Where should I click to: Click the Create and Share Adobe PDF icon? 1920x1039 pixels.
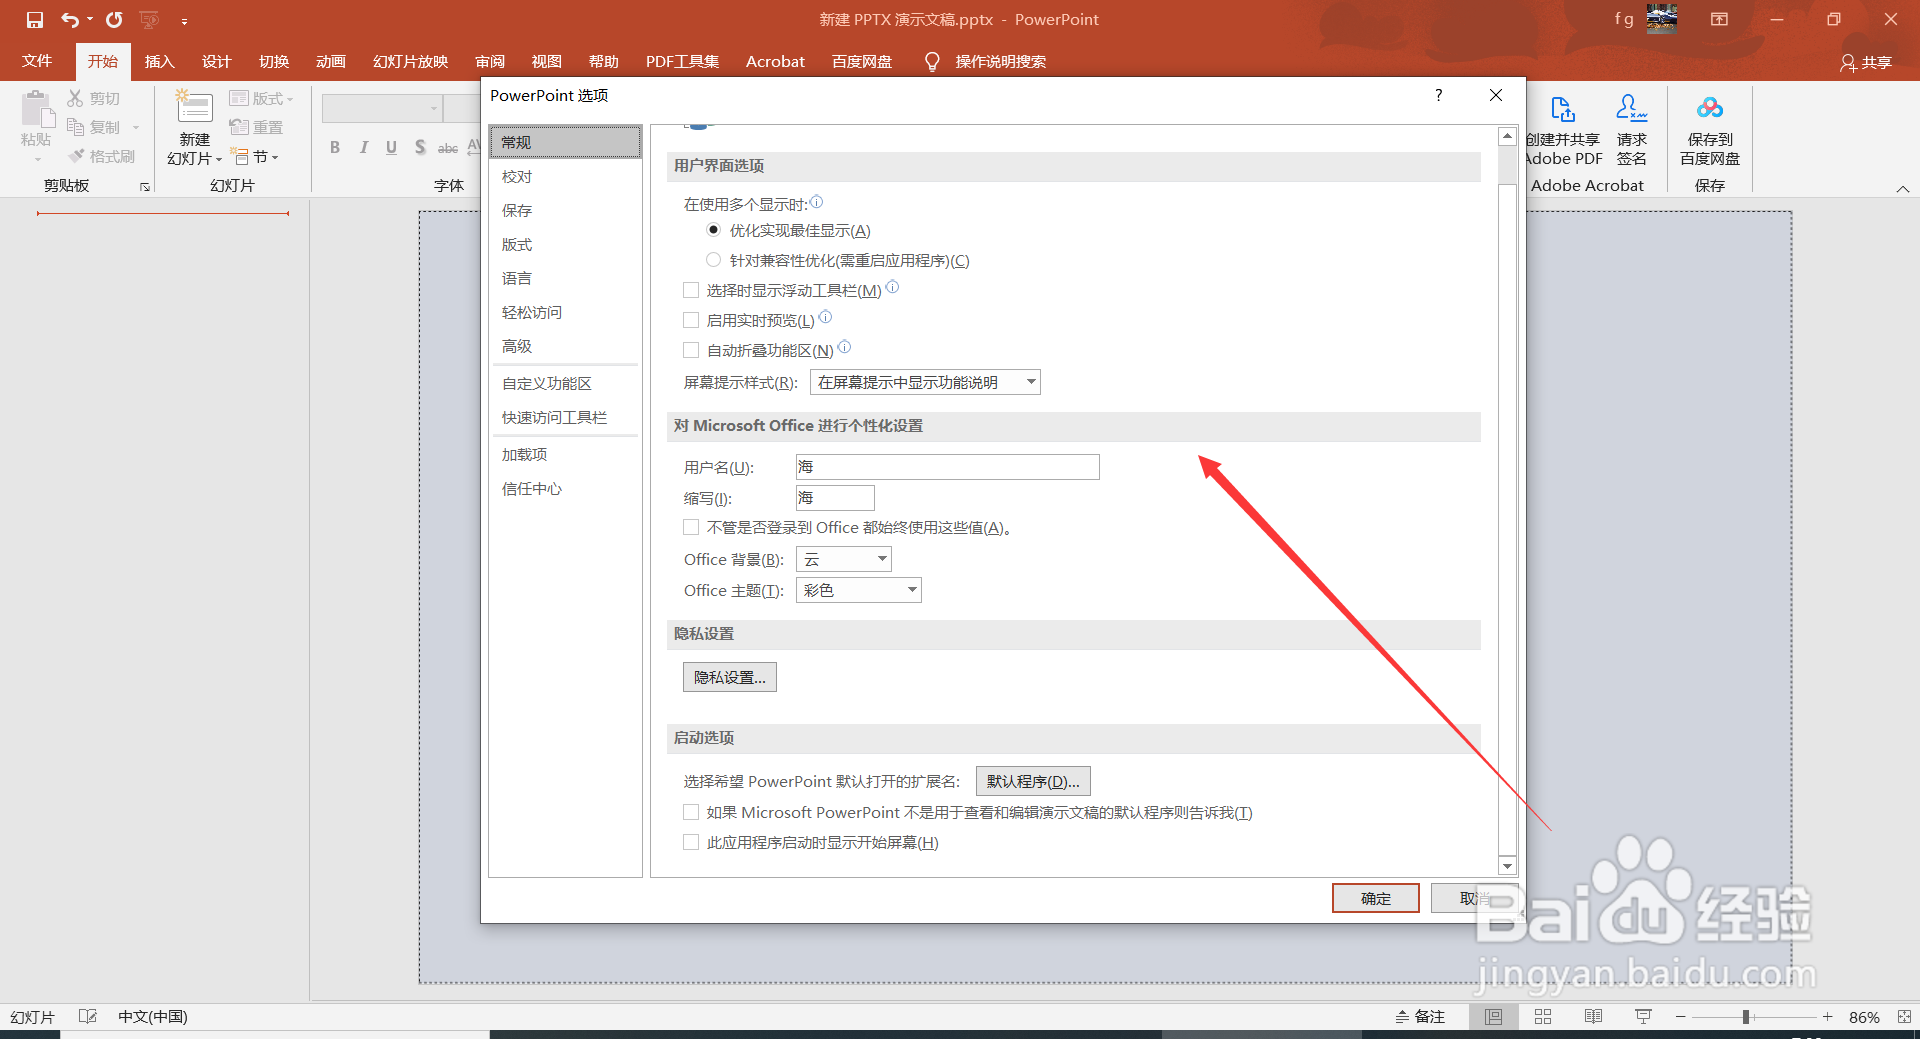pyautogui.click(x=1563, y=108)
